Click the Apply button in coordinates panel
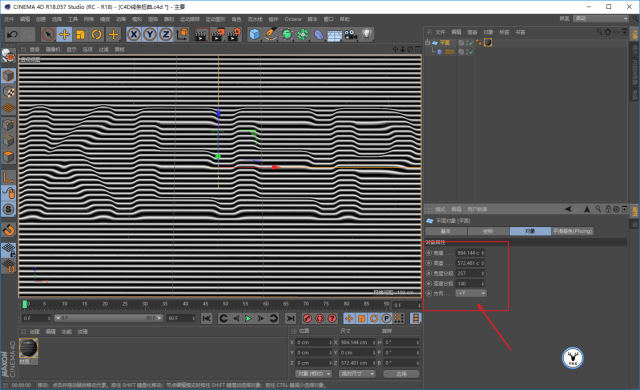 click(401, 374)
